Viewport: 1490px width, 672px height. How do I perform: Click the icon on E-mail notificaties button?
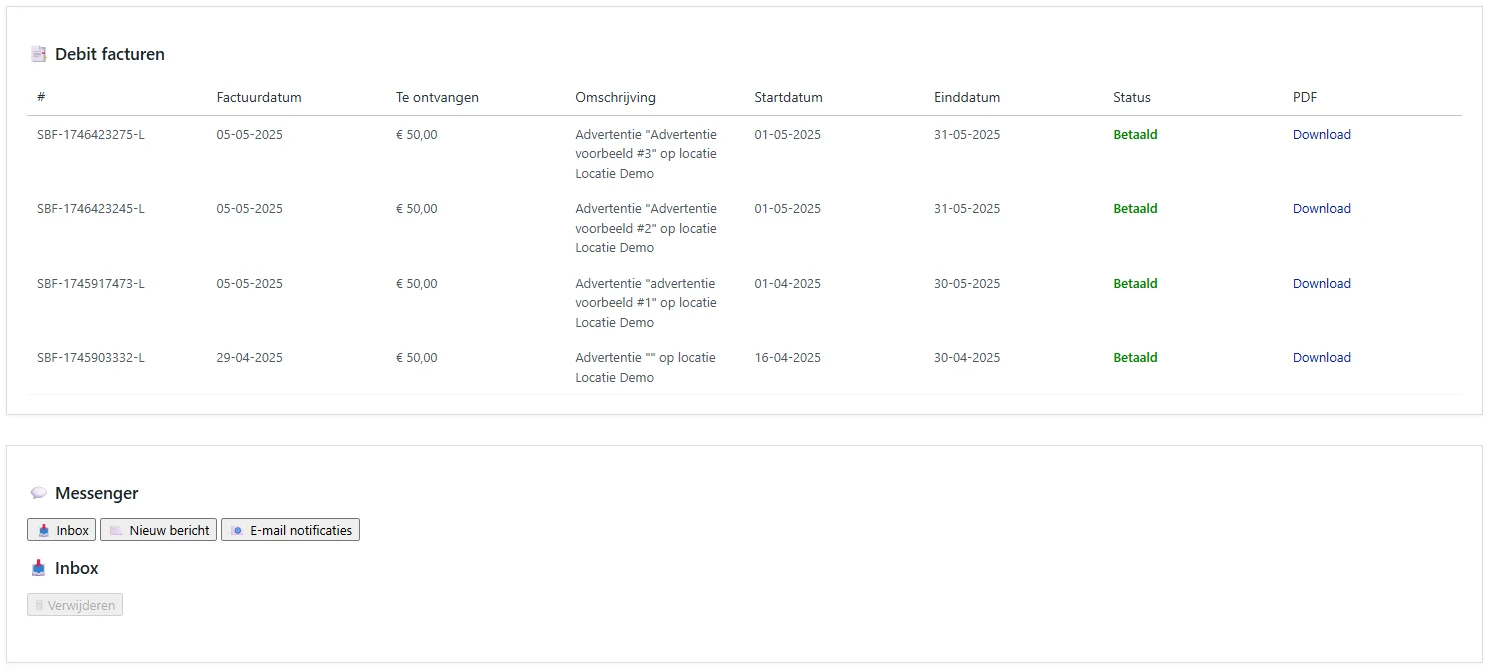tap(237, 530)
